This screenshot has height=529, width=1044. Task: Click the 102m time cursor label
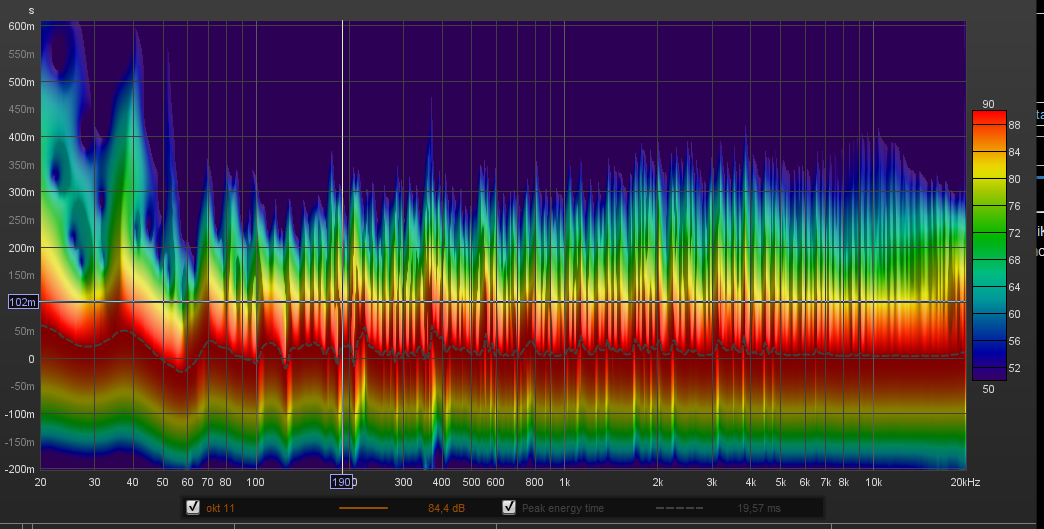(23, 302)
